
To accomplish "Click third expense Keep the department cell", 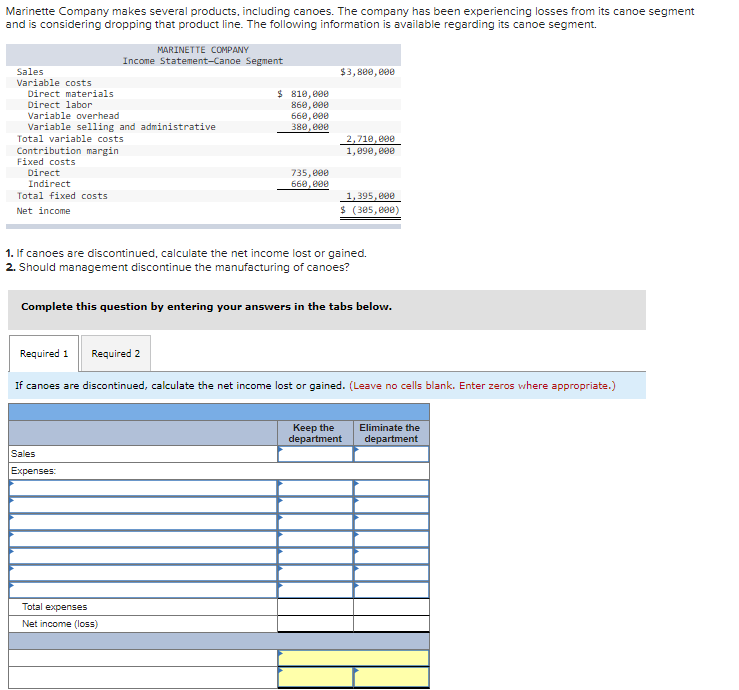I will click(x=315, y=522).
